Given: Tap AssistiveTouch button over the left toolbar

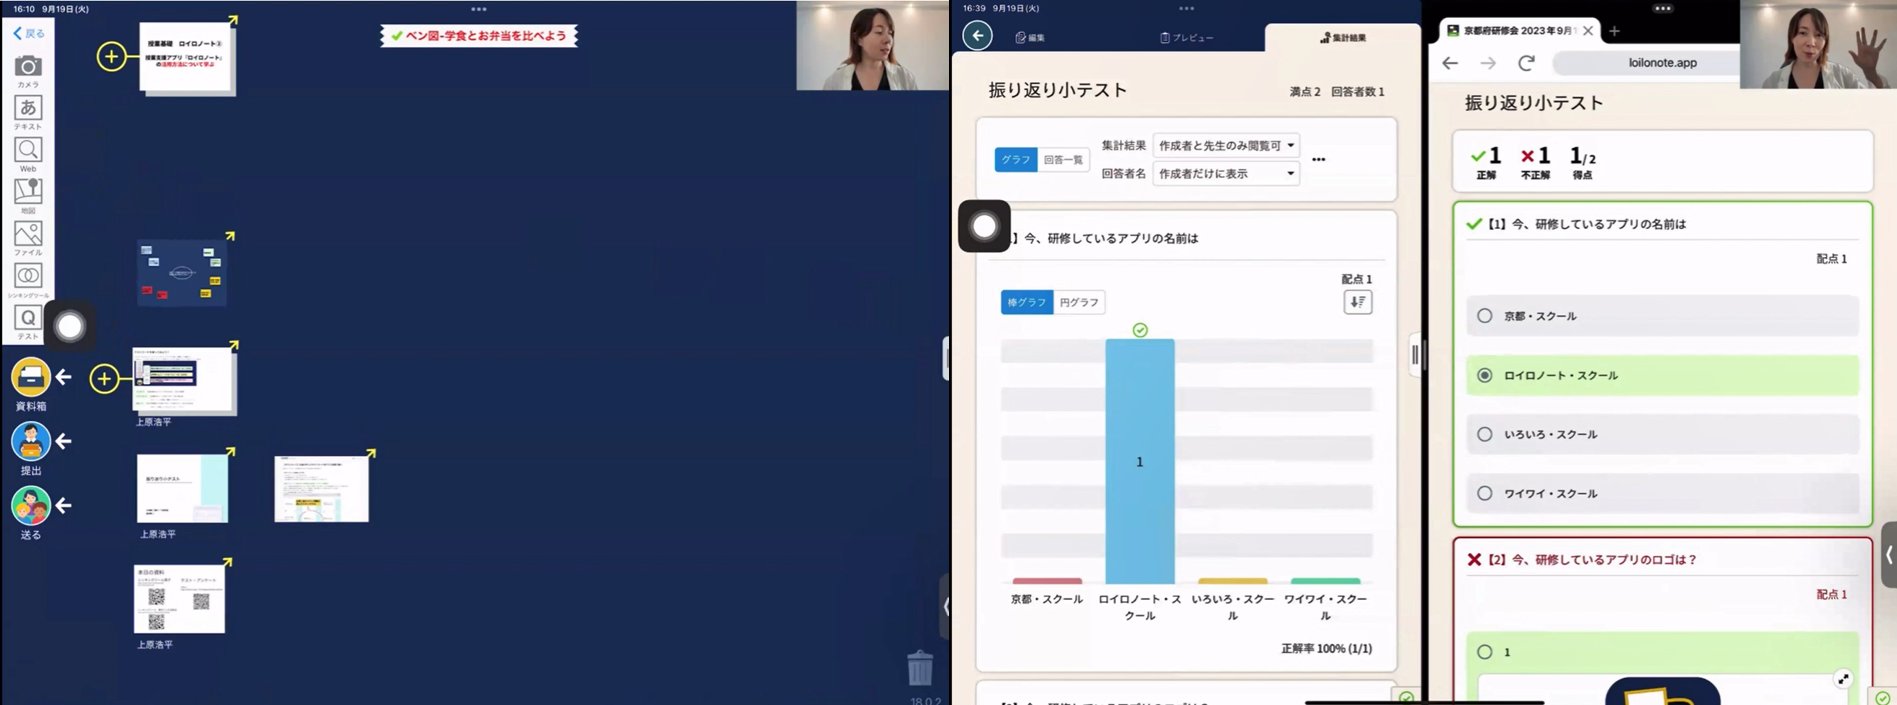Looking at the screenshot, I should tap(70, 326).
